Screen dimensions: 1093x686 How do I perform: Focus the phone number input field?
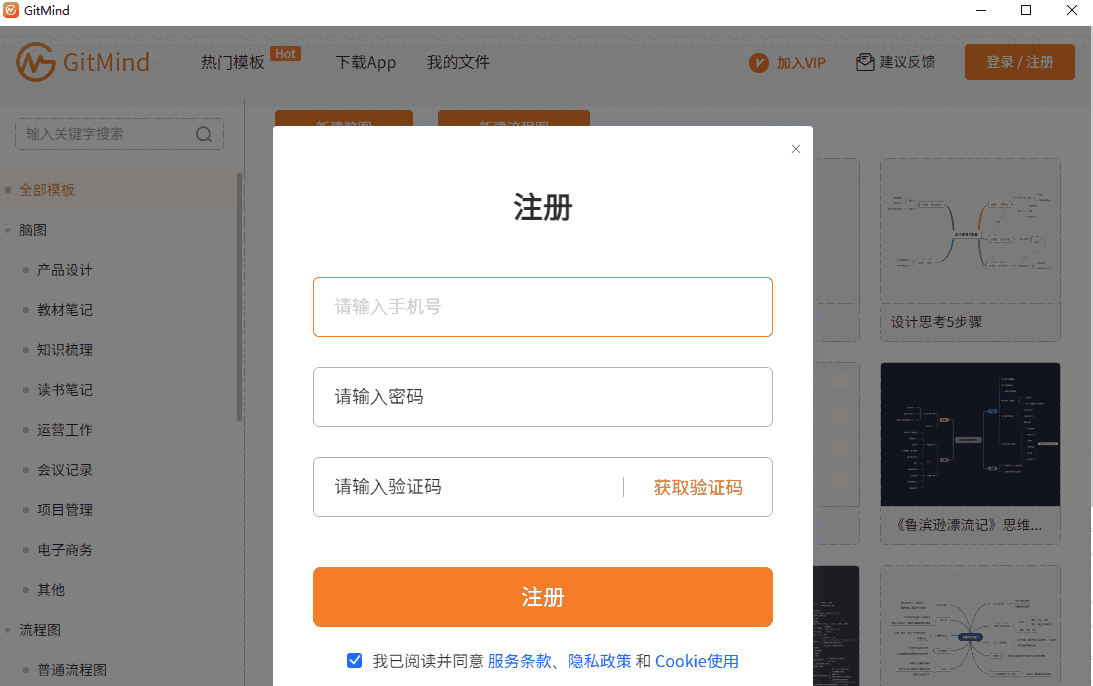point(542,307)
